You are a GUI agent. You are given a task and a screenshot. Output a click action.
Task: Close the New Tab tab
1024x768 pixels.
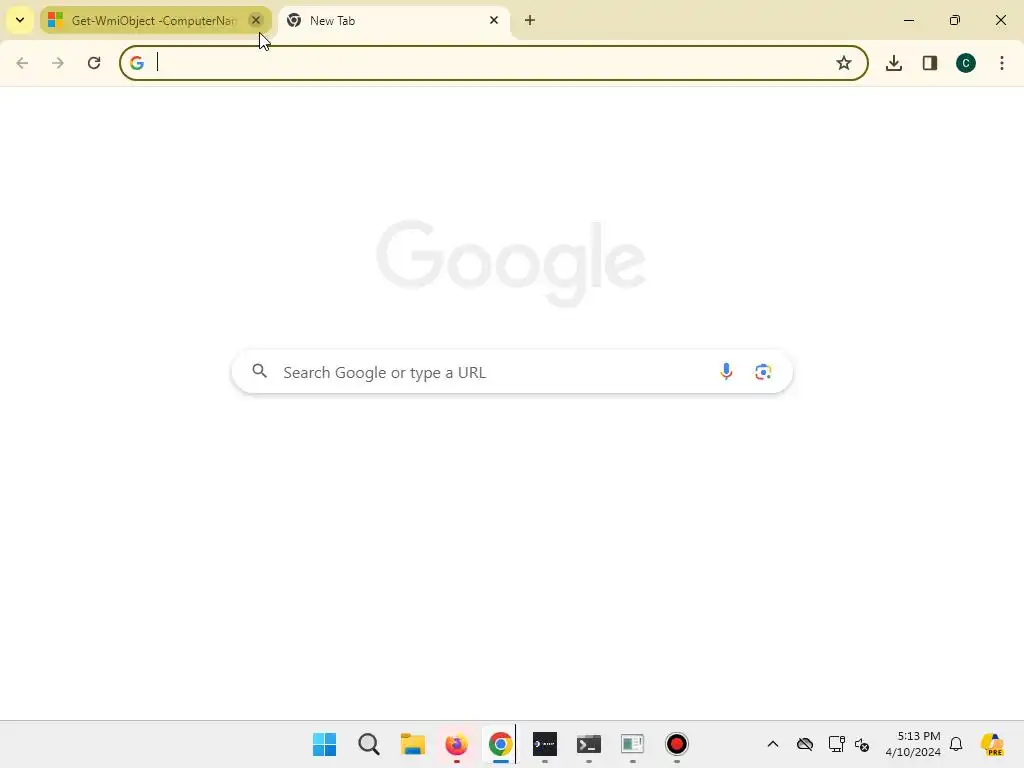[494, 20]
